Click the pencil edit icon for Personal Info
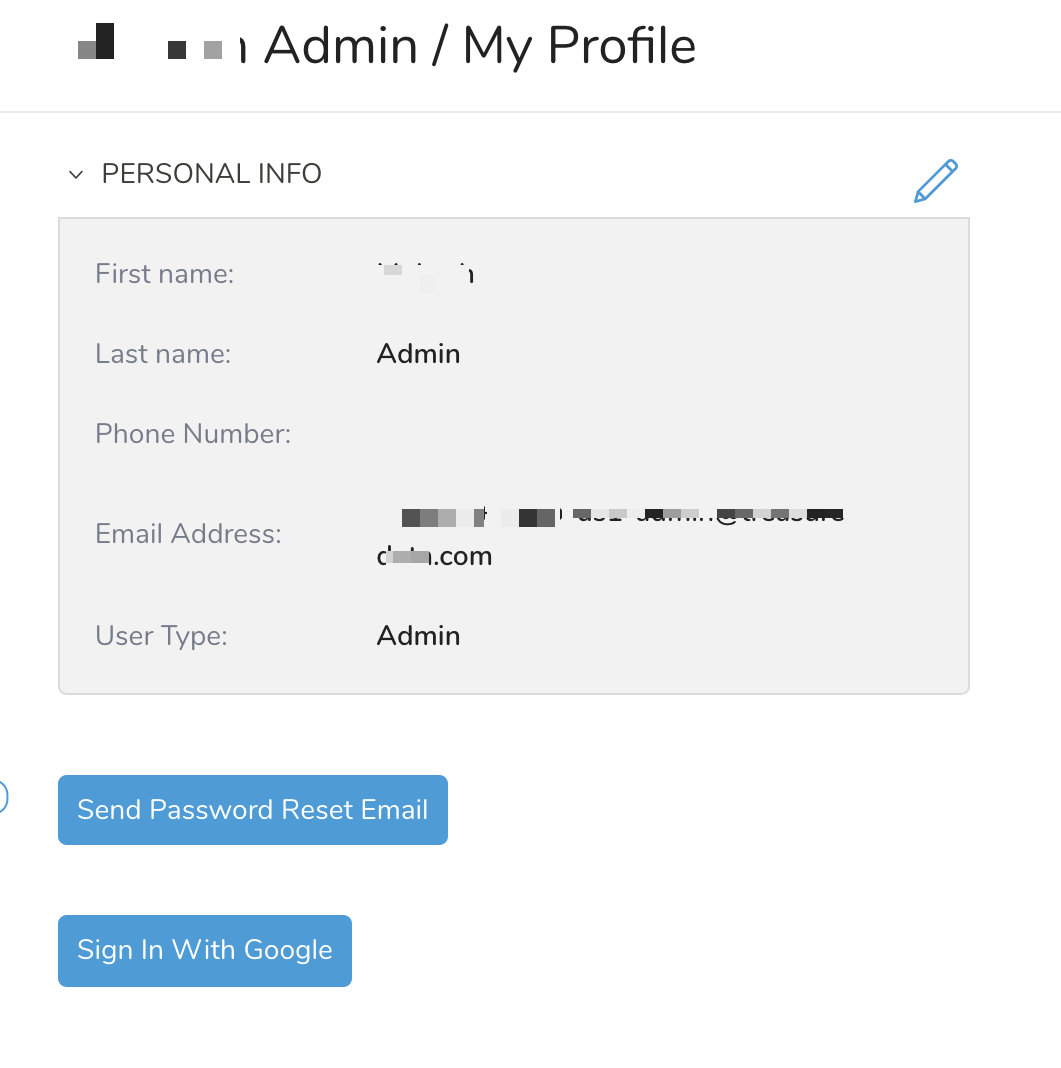 (936, 181)
